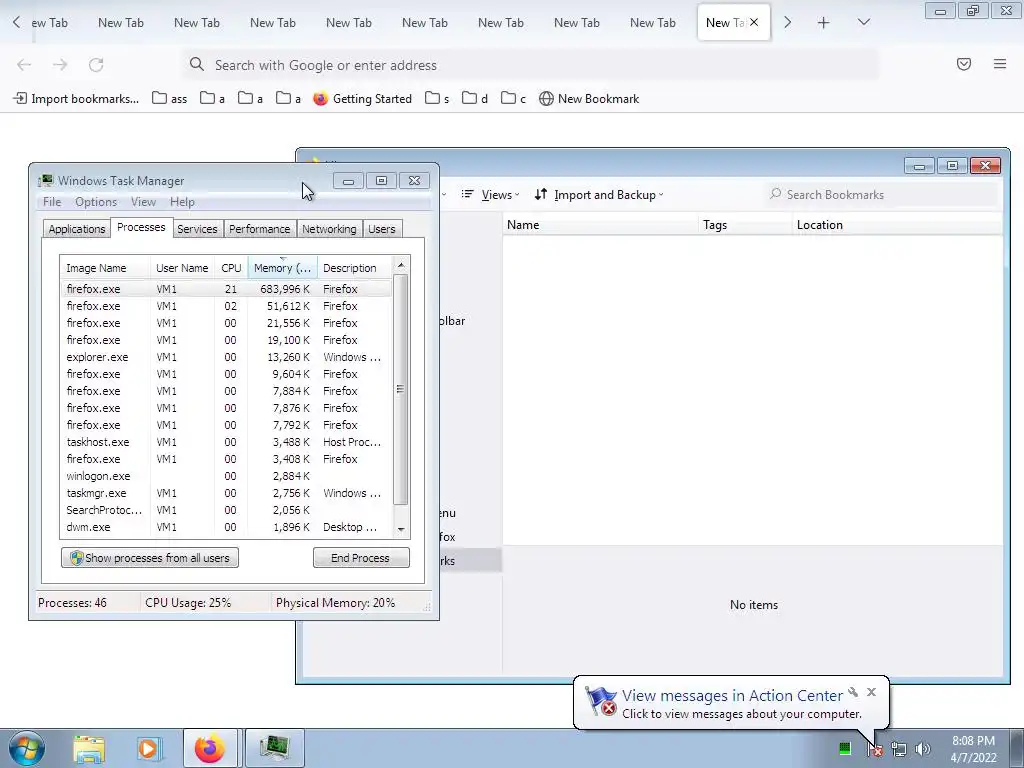Open the New Bookmark globe item
Viewport: 1024px width, 768px height.
click(x=589, y=99)
